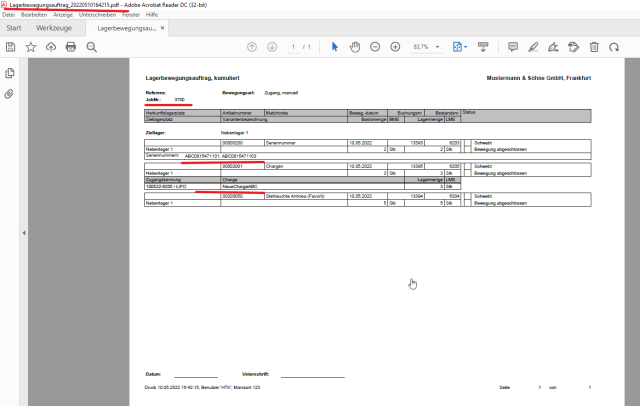Tick the Schwebt box for Stehleuchte row
640x406 pixels.
467,198
